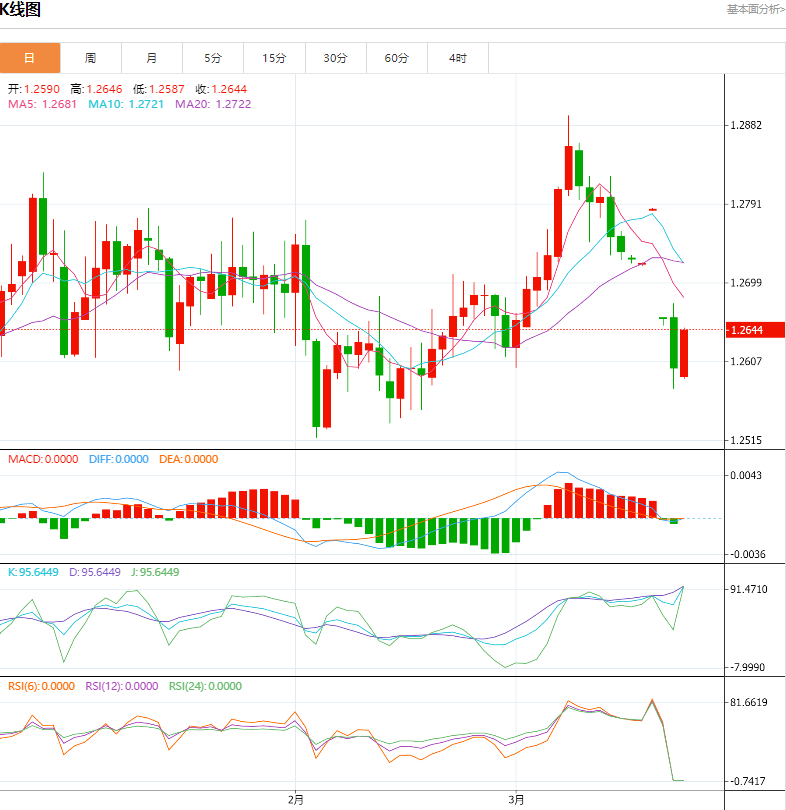The width and height of the screenshot is (786, 810).
Task: Click the MA20 legend label
Action: [x=213, y=104]
